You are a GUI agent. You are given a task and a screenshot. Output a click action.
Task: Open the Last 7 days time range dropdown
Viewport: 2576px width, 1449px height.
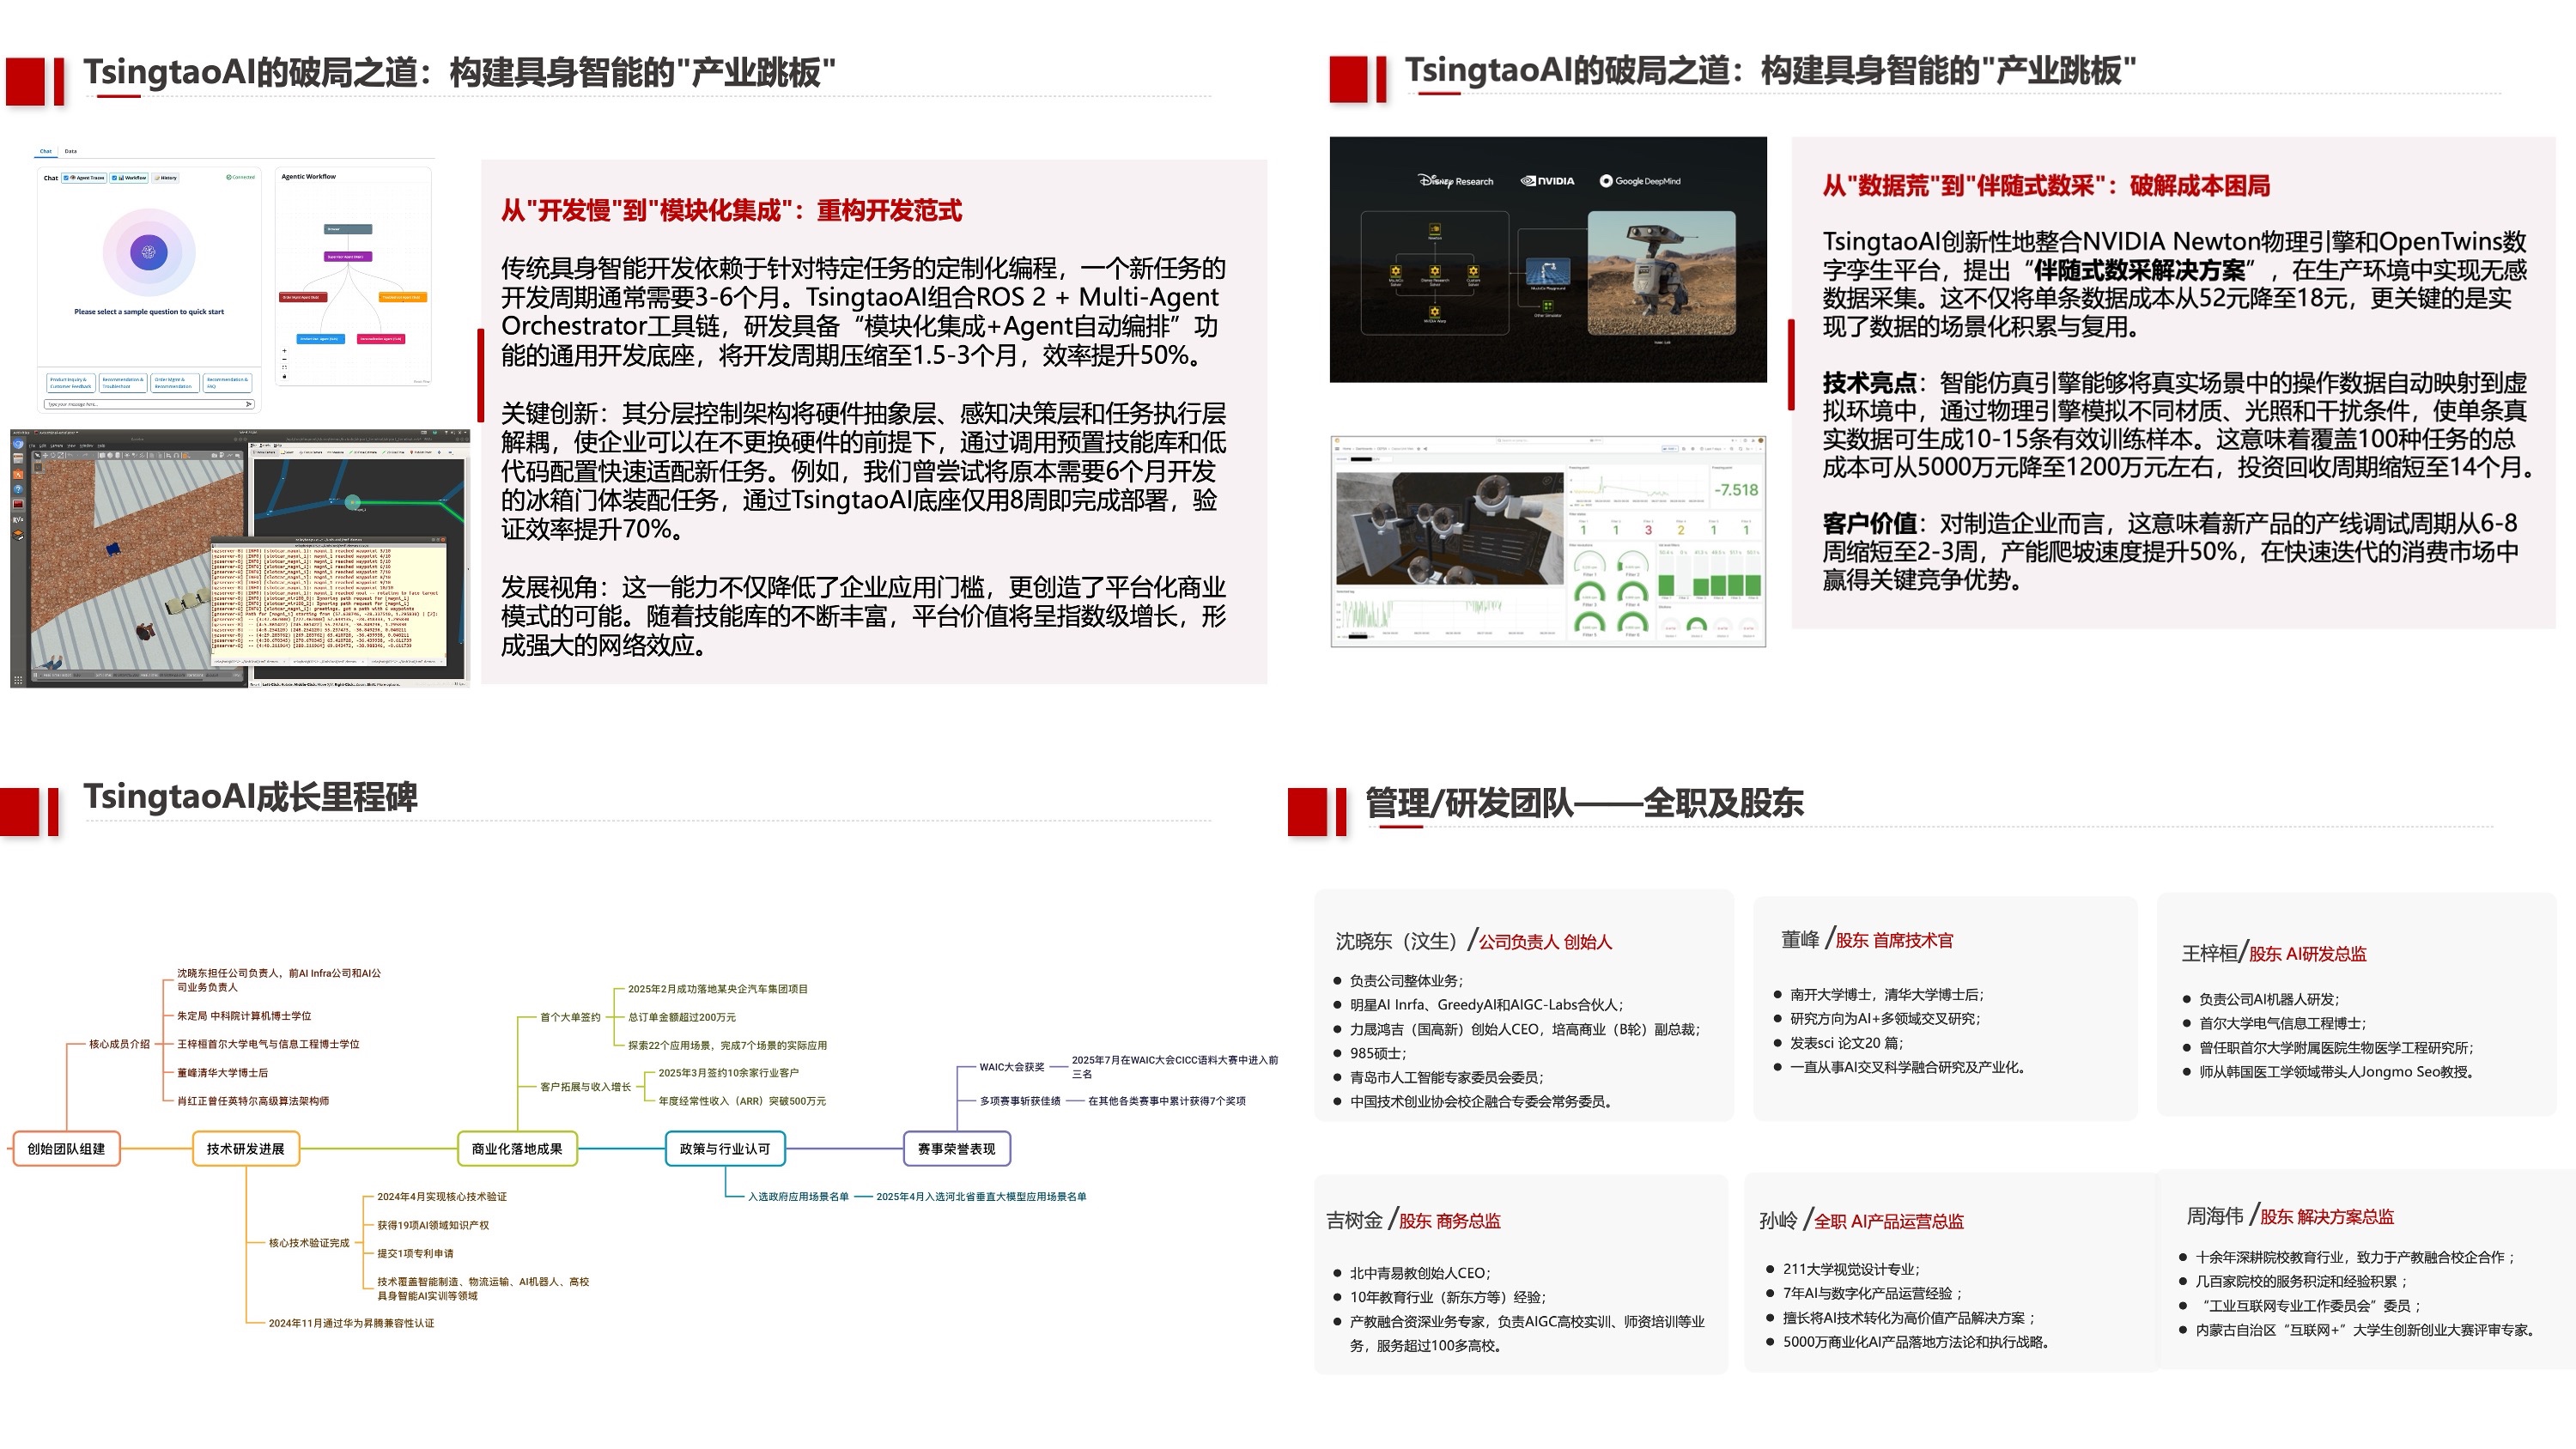[1712, 449]
